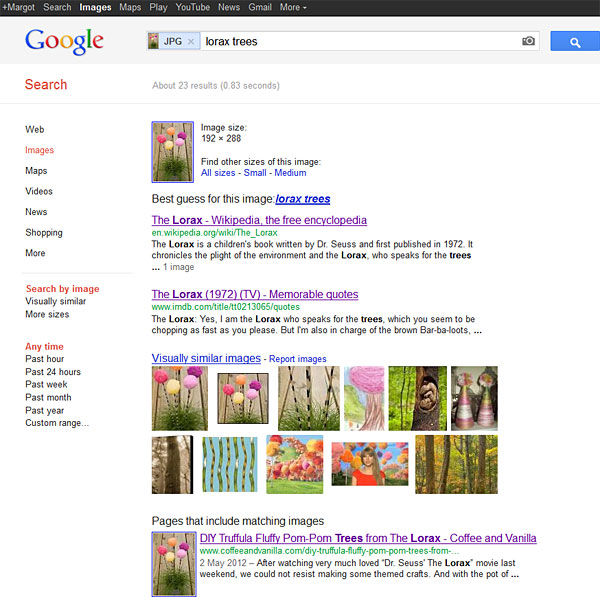600x597 pixels.
Task: Open bordered pom-pom trees similar image
Action: 243,398
